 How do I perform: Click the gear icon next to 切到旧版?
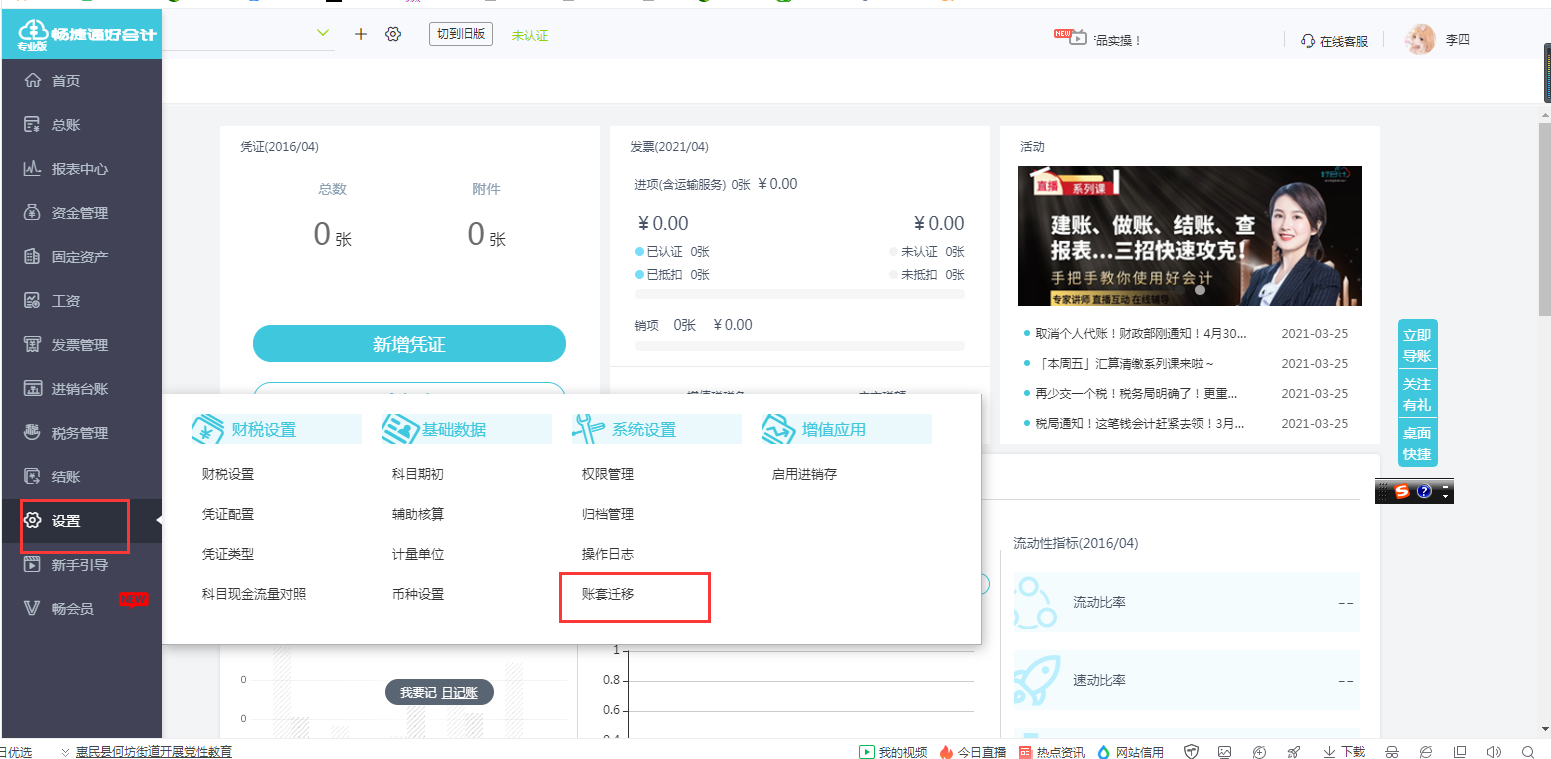point(393,34)
